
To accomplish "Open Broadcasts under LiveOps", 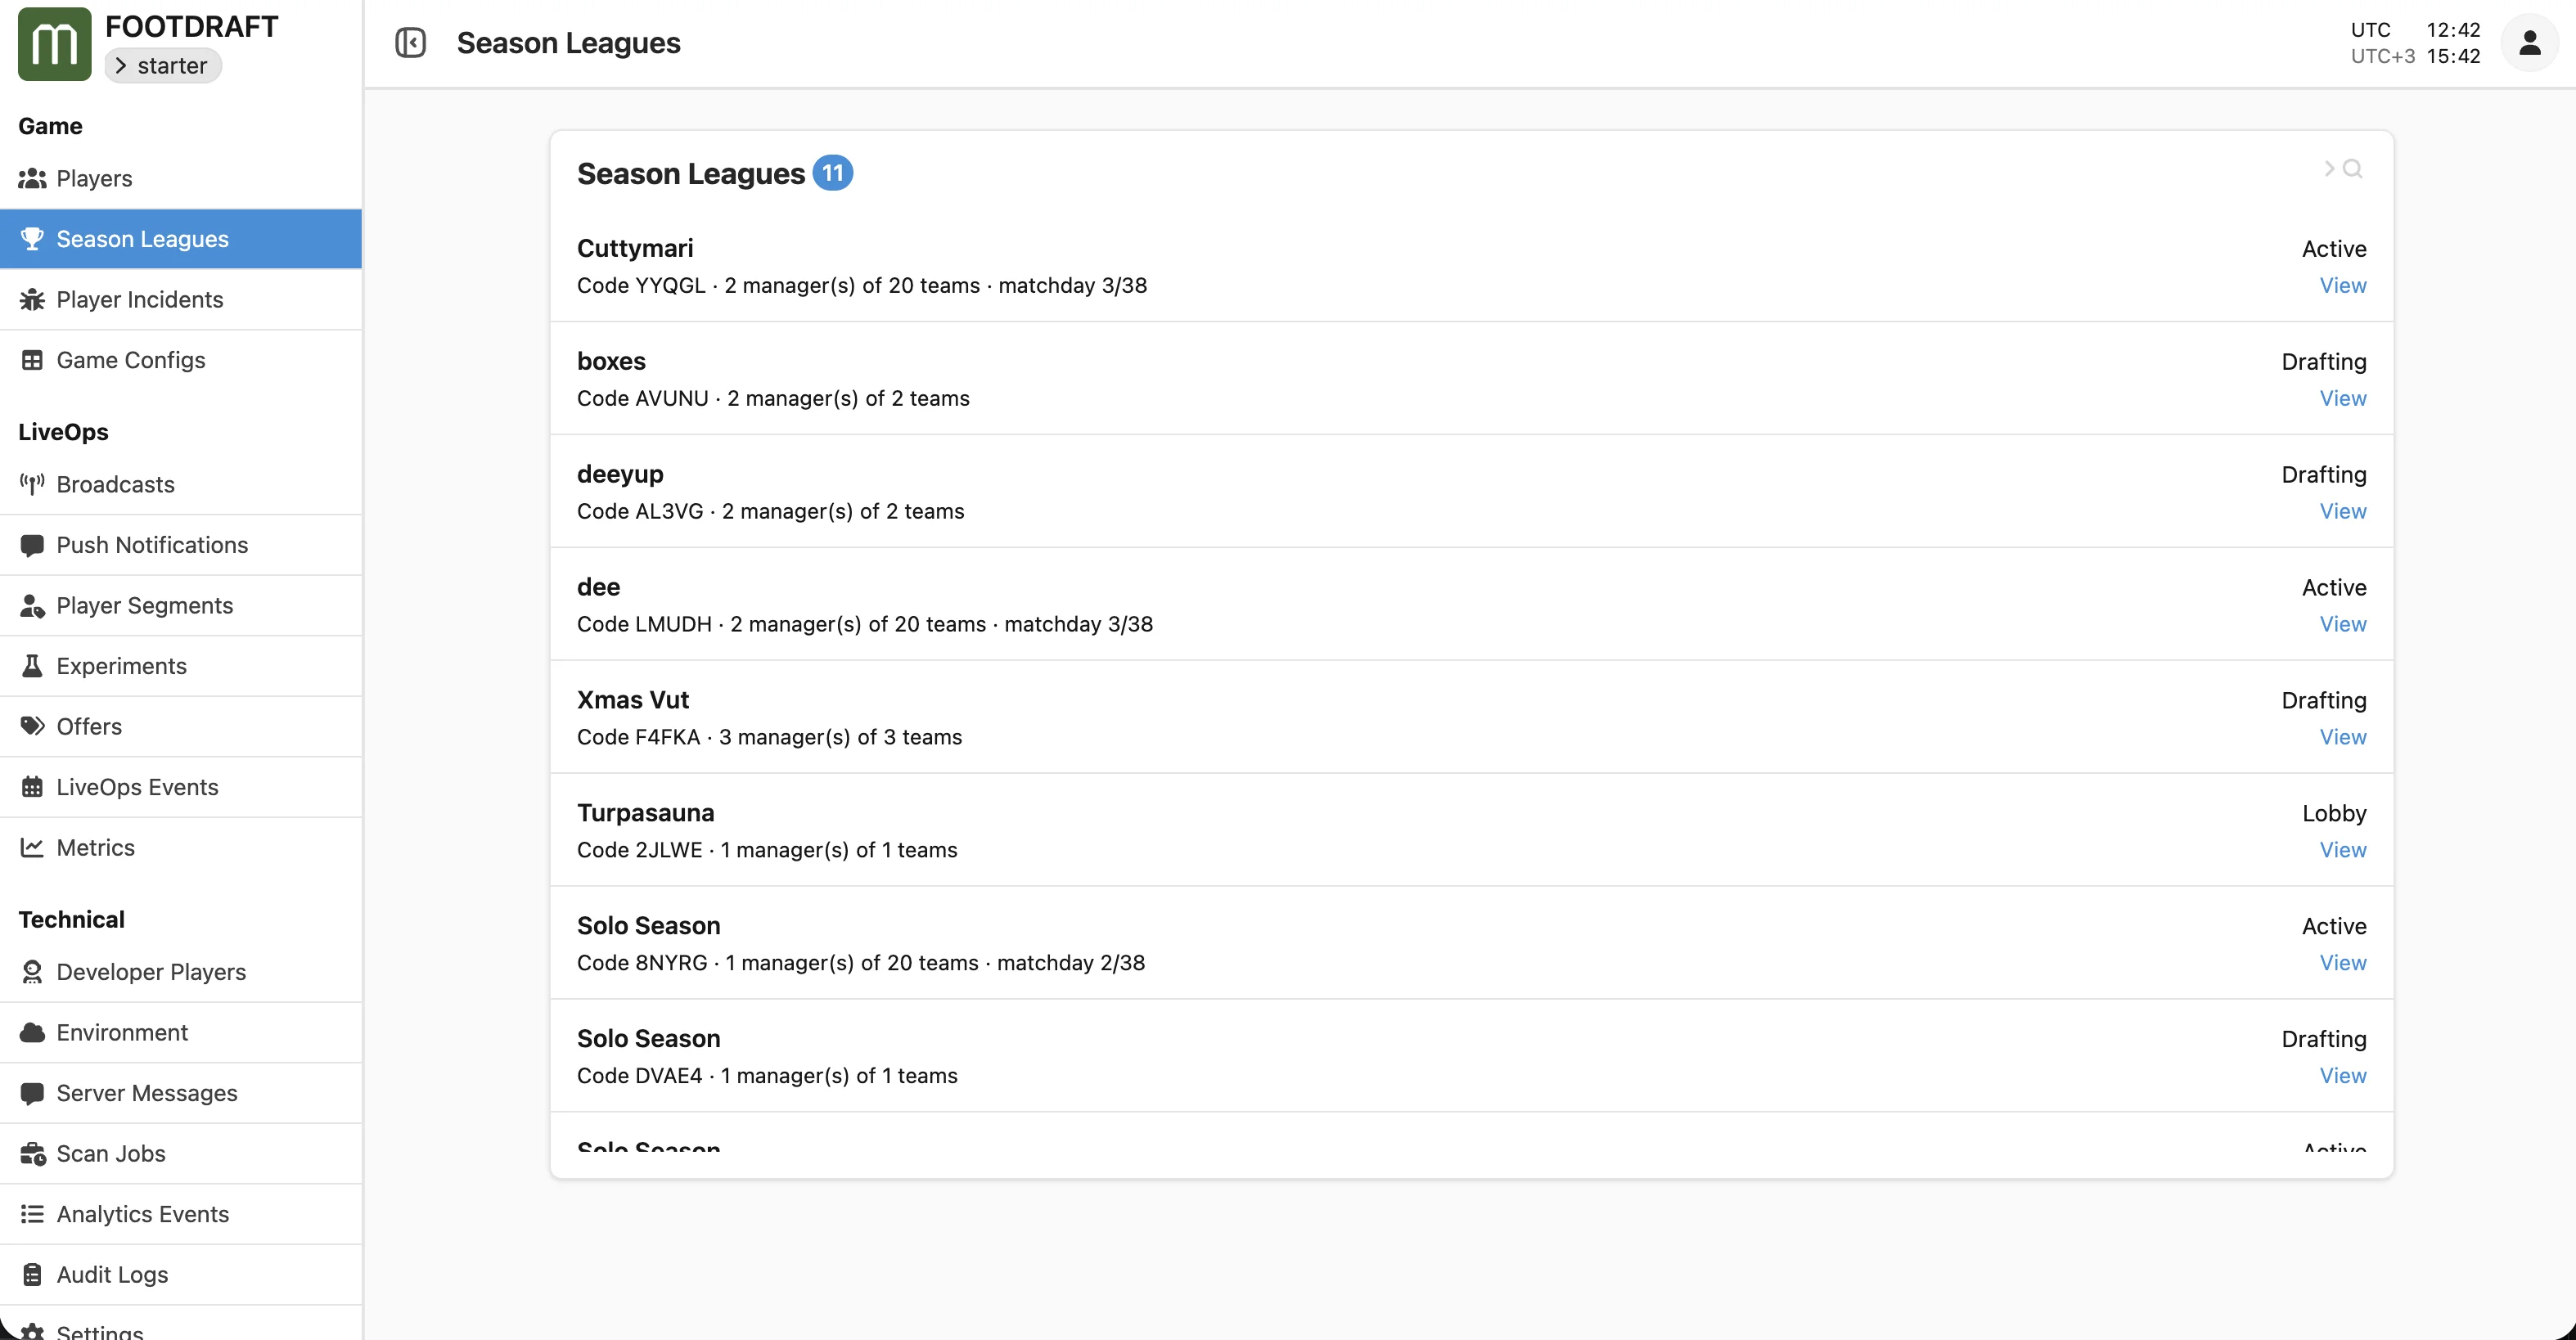I will point(181,484).
